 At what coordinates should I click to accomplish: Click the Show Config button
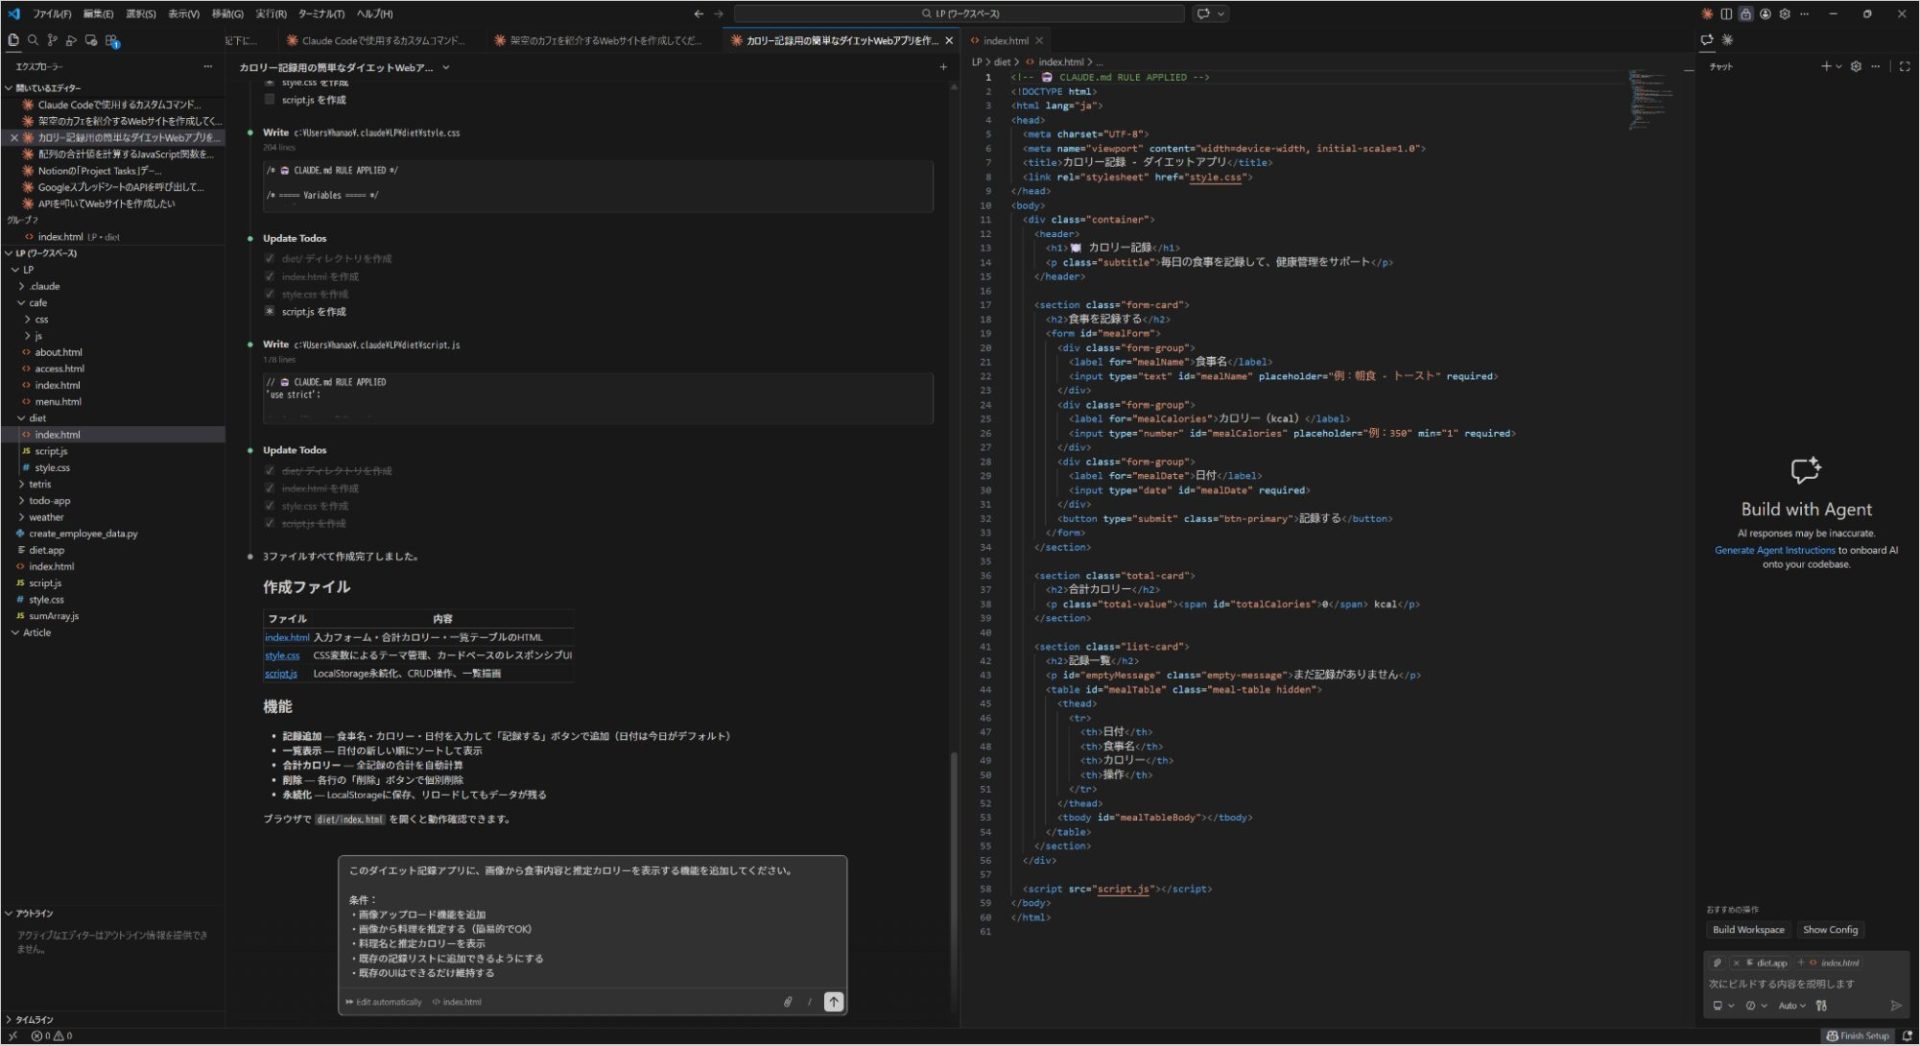pos(1830,930)
